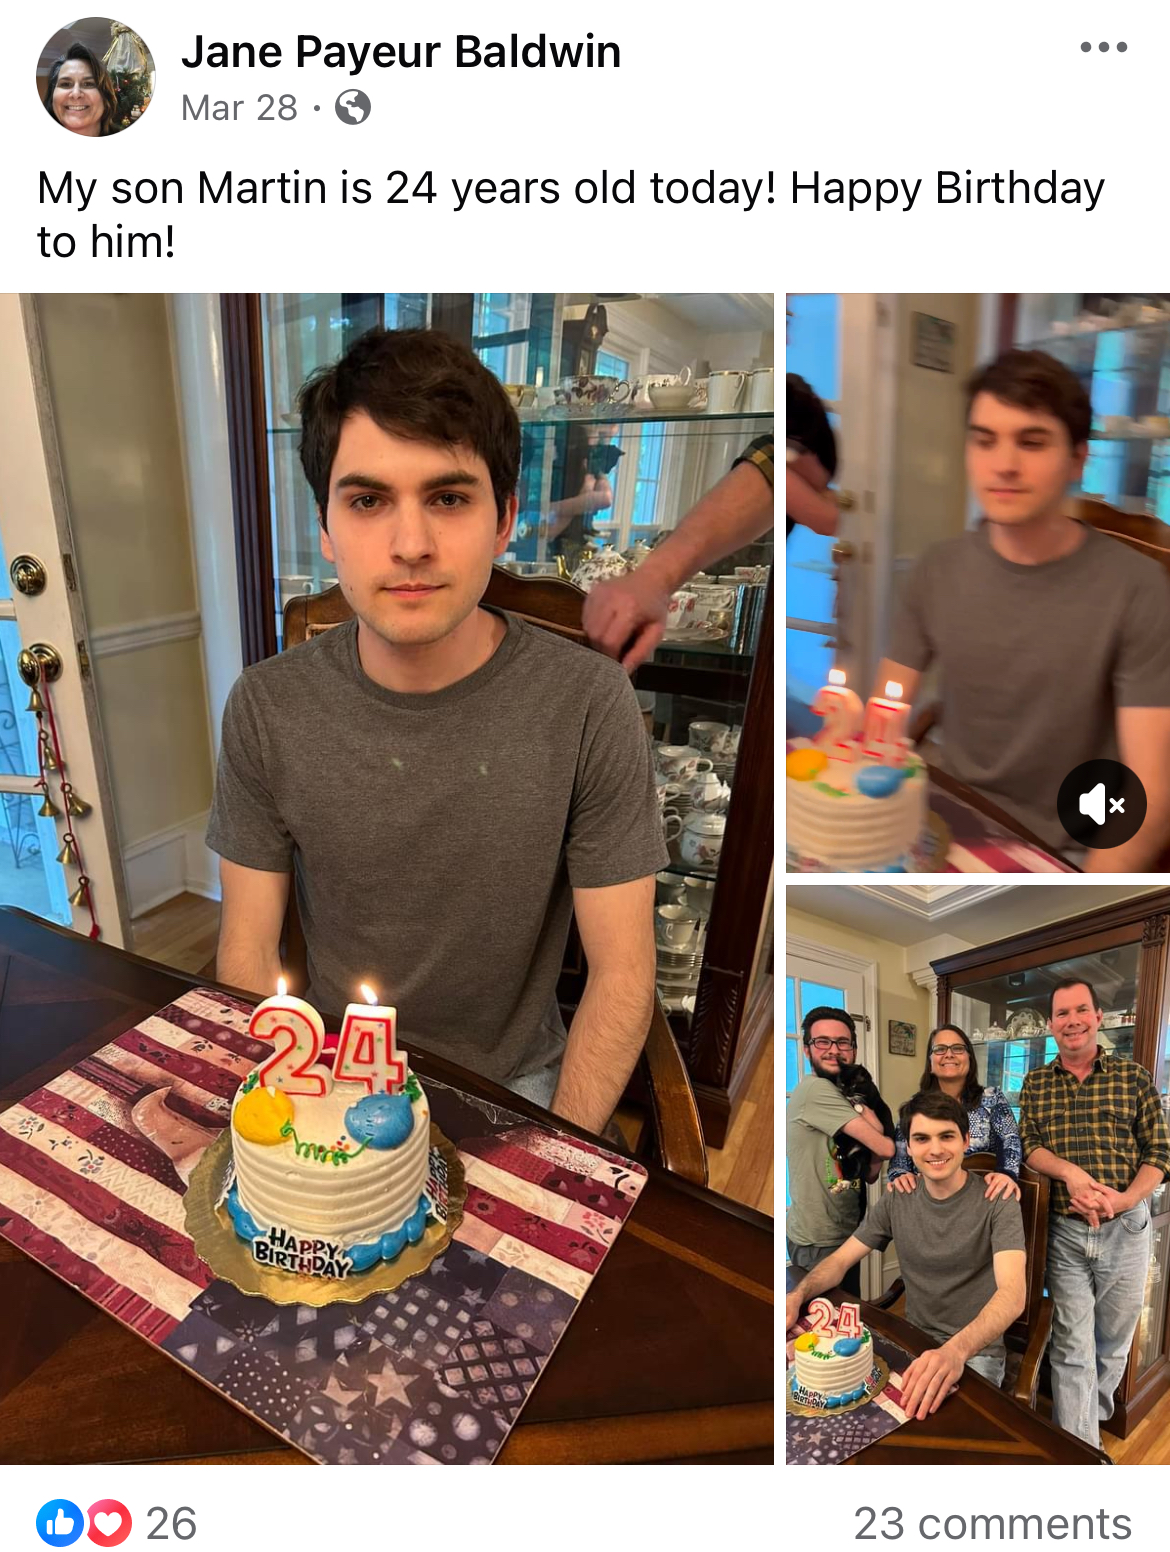Click the Mar 28 post date
The height and width of the screenshot is (1552, 1170).
pyautogui.click(x=239, y=107)
